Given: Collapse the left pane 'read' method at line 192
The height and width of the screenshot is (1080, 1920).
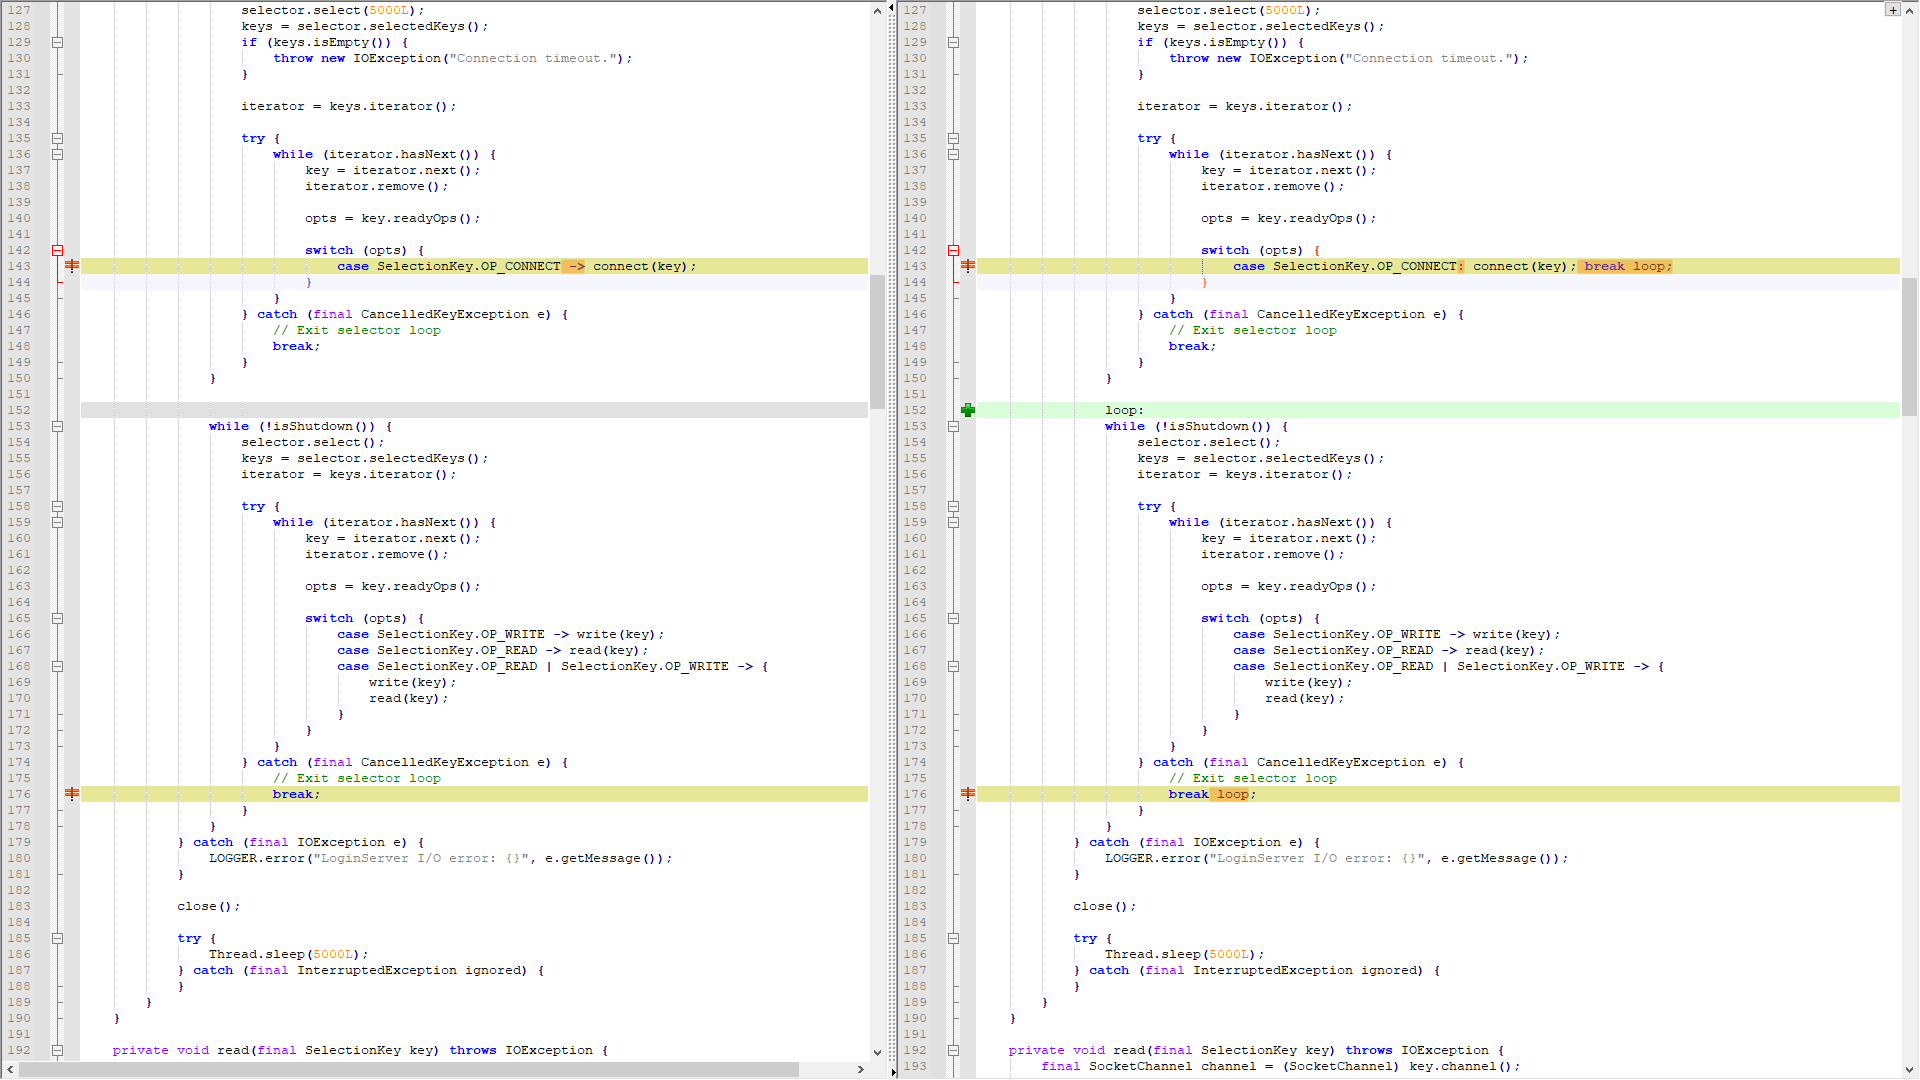Looking at the screenshot, I should [58, 1050].
